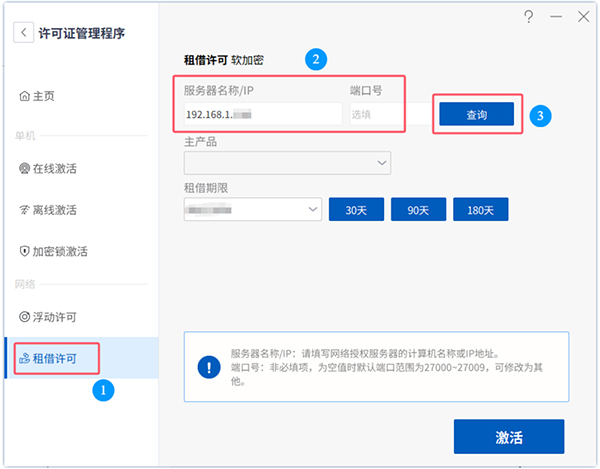The image size is (600, 469).
Task: Select the 在线激活 globe icon
Action: tap(24, 168)
